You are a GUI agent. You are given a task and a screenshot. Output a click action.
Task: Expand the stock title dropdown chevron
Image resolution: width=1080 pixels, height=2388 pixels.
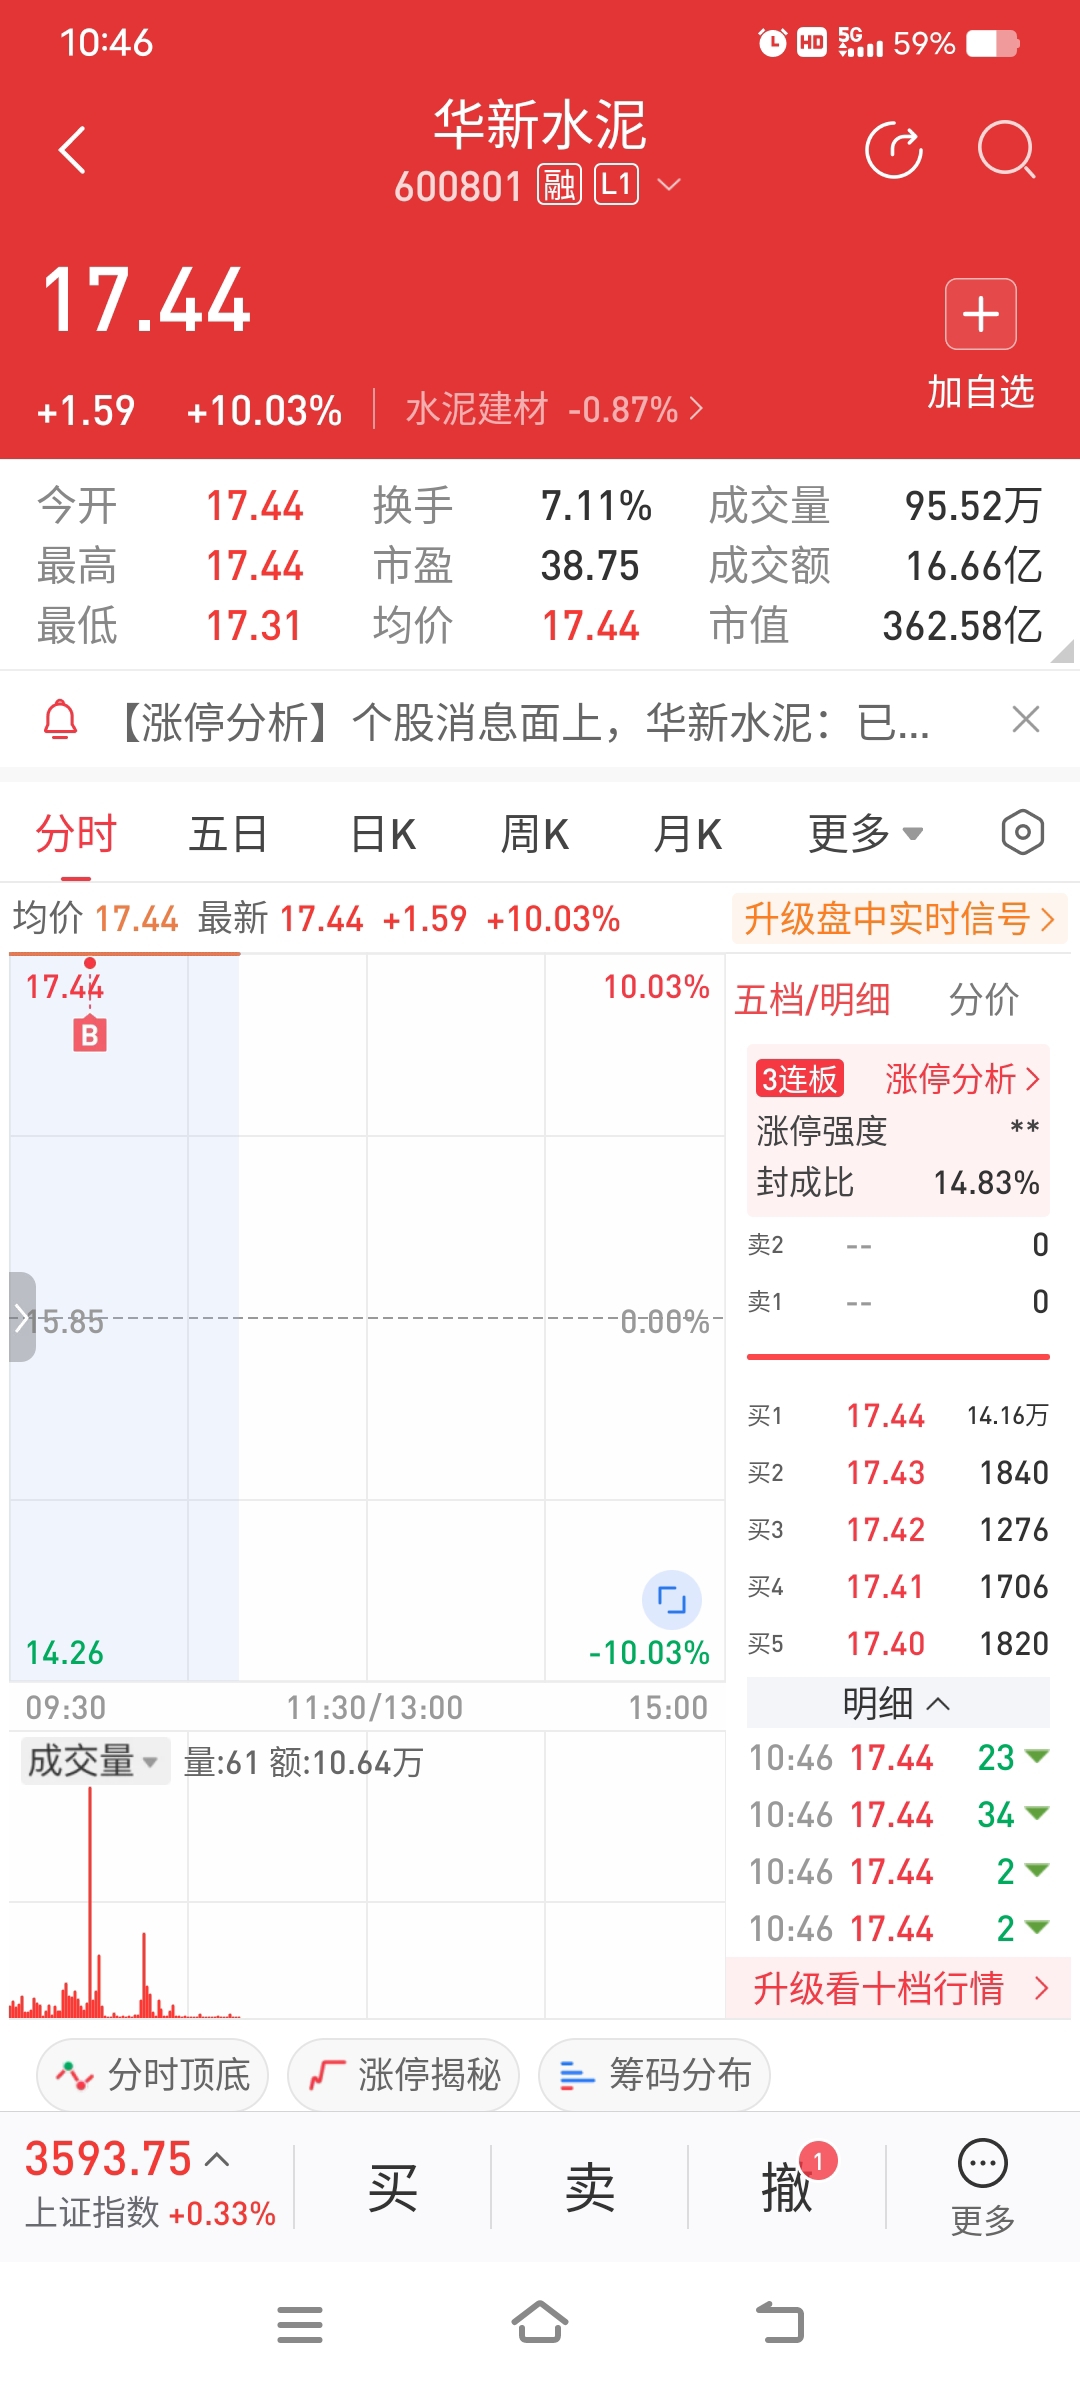coord(669,185)
